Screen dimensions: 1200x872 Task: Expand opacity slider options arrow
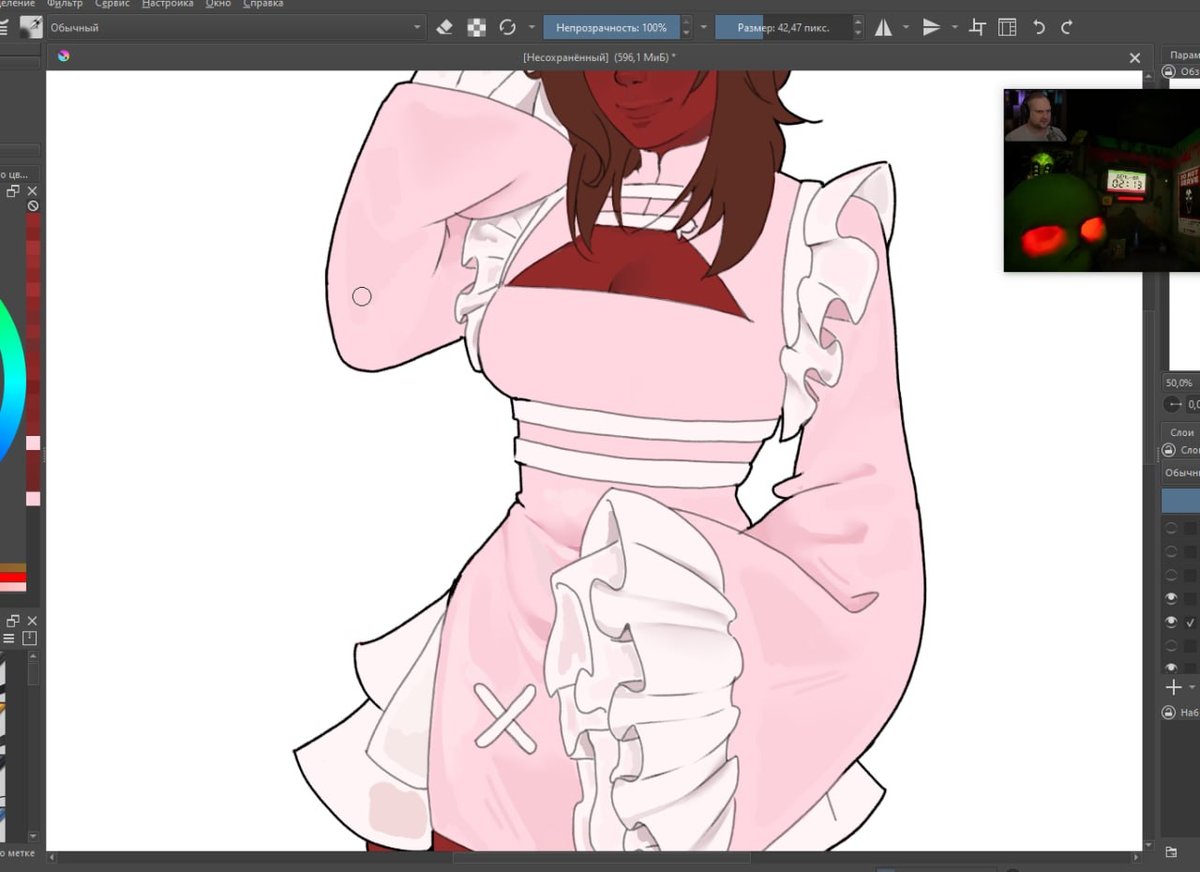click(x=704, y=27)
